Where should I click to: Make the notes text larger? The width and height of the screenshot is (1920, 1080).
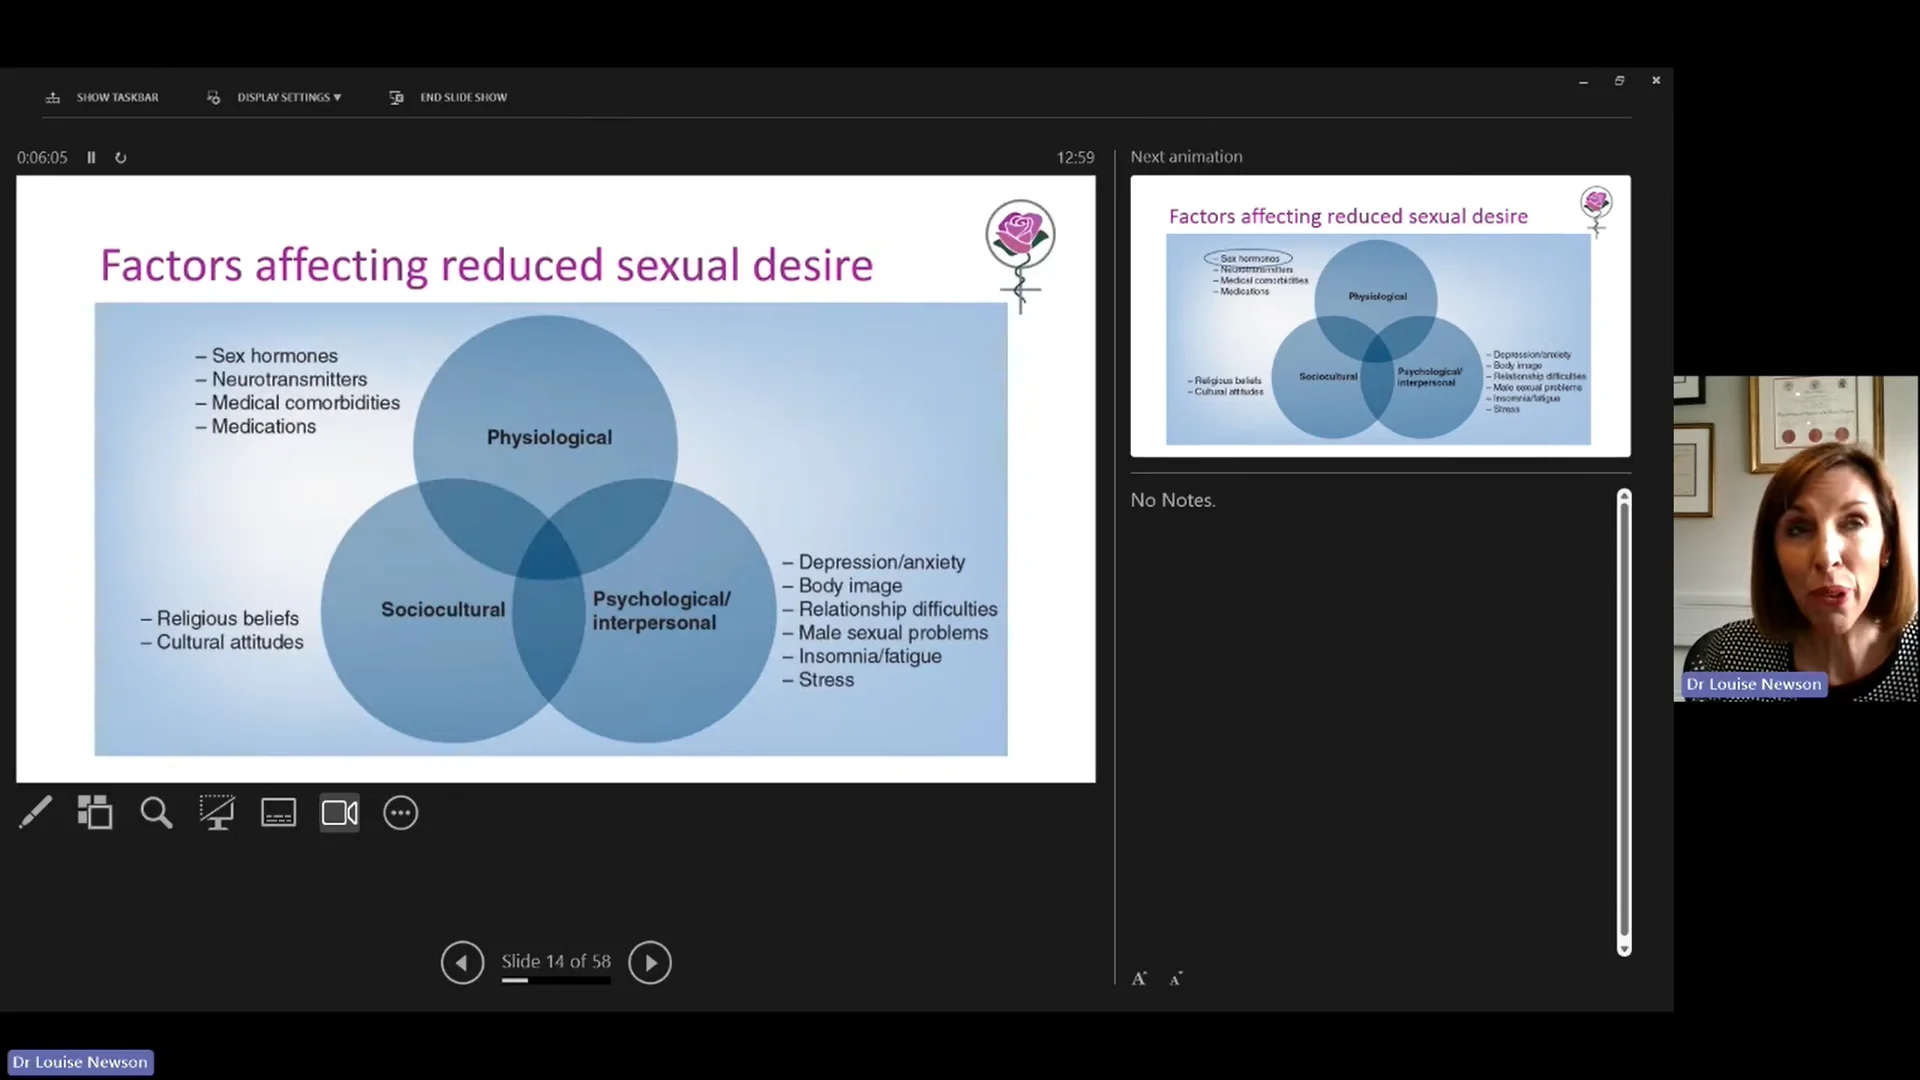(x=1139, y=978)
